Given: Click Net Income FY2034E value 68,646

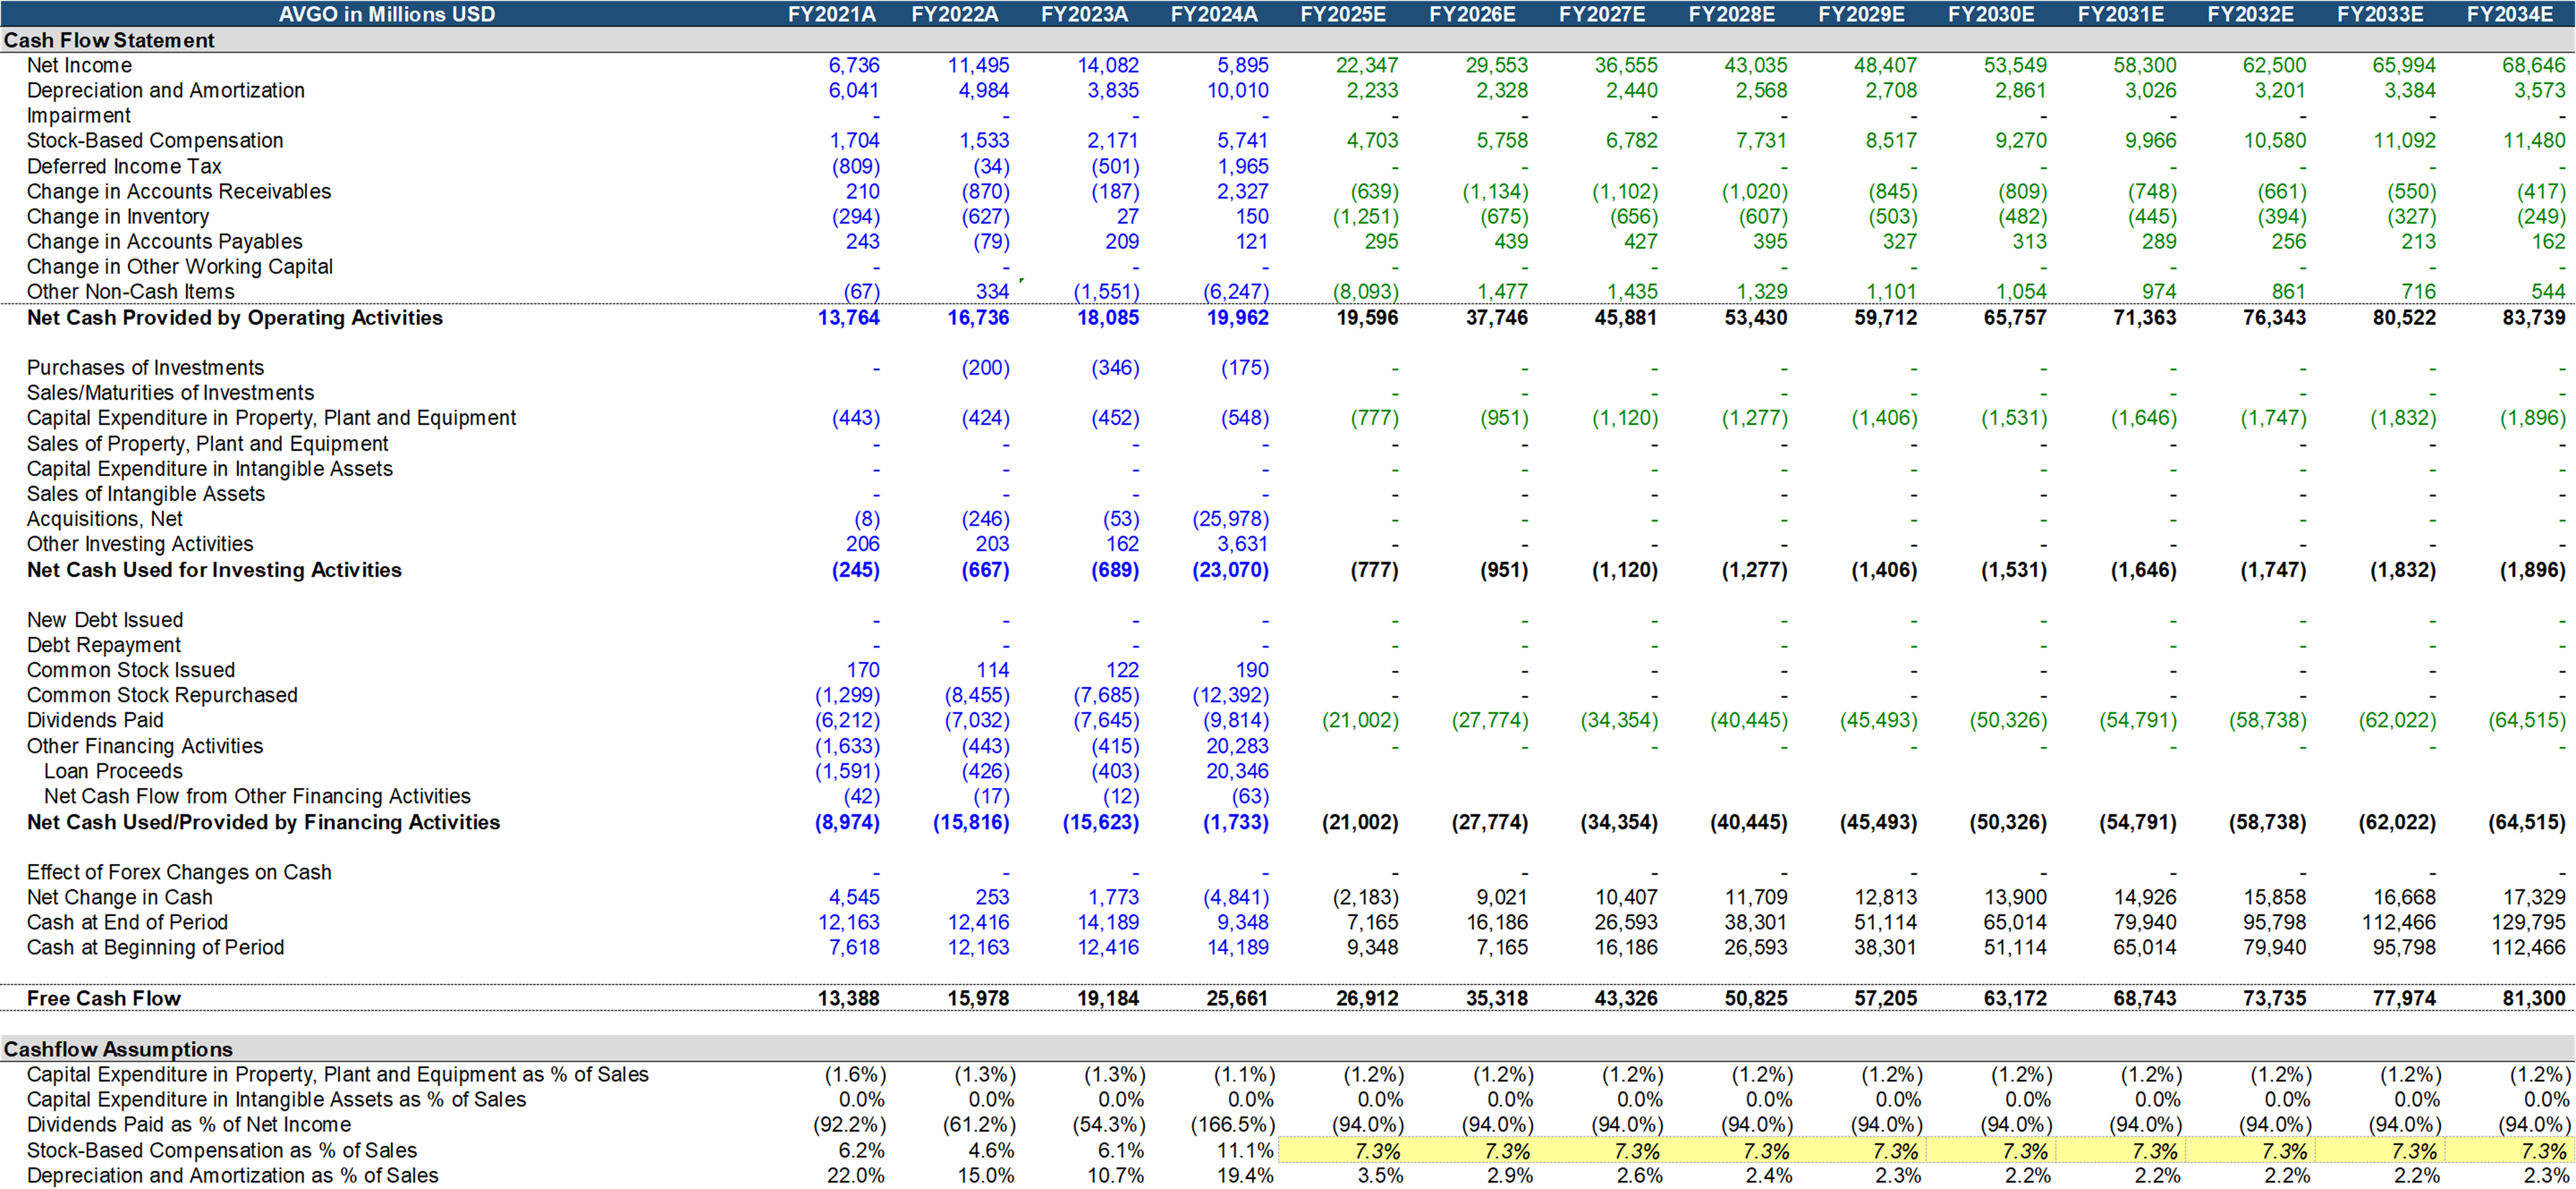Looking at the screenshot, I should pyautogui.click(x=2533, y=65).
